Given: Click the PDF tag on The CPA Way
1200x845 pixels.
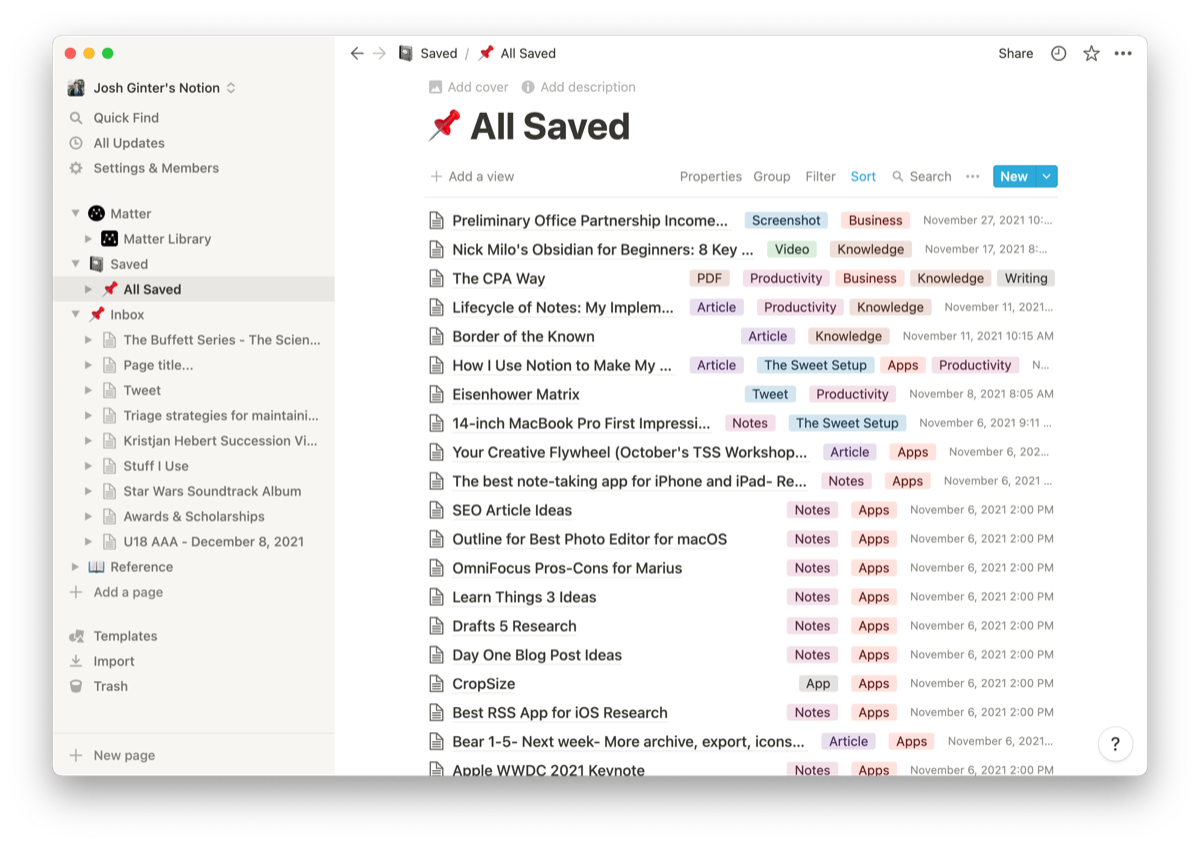Looking at the screenshot, I should click(709, 278).
